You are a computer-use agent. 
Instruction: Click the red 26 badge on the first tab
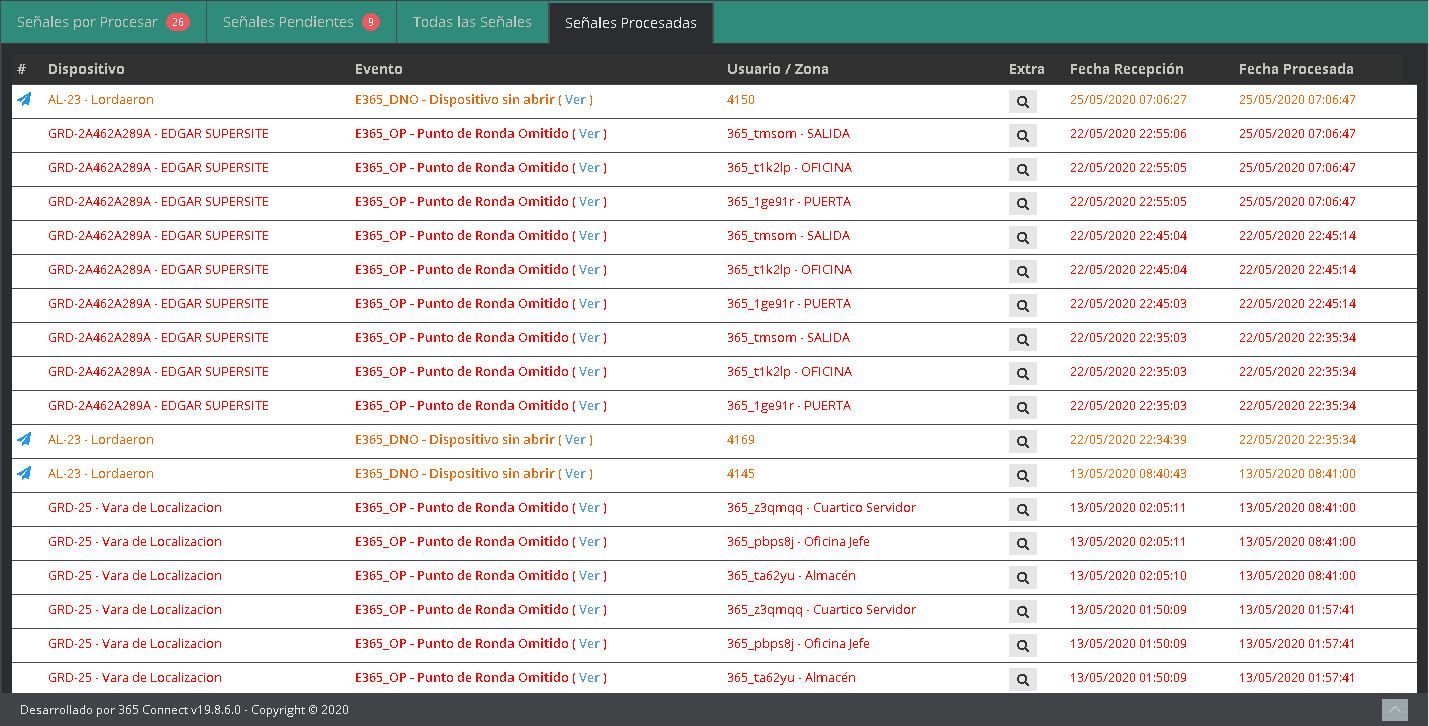(x=177, y=22)
